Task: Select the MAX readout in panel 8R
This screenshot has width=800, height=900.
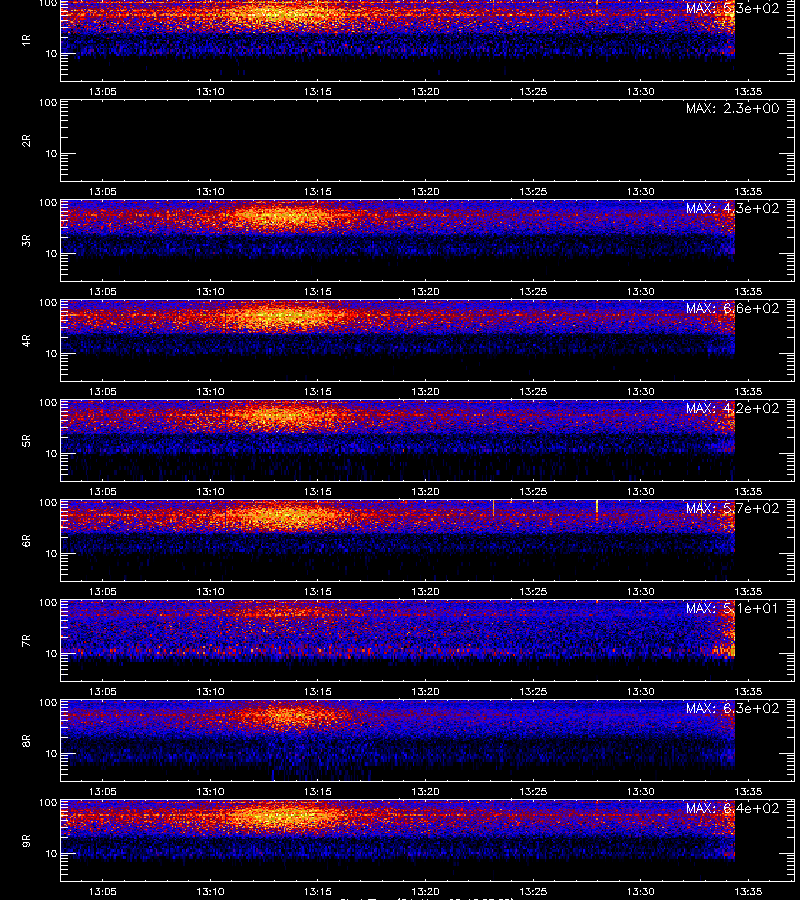Action: (732, 708)
